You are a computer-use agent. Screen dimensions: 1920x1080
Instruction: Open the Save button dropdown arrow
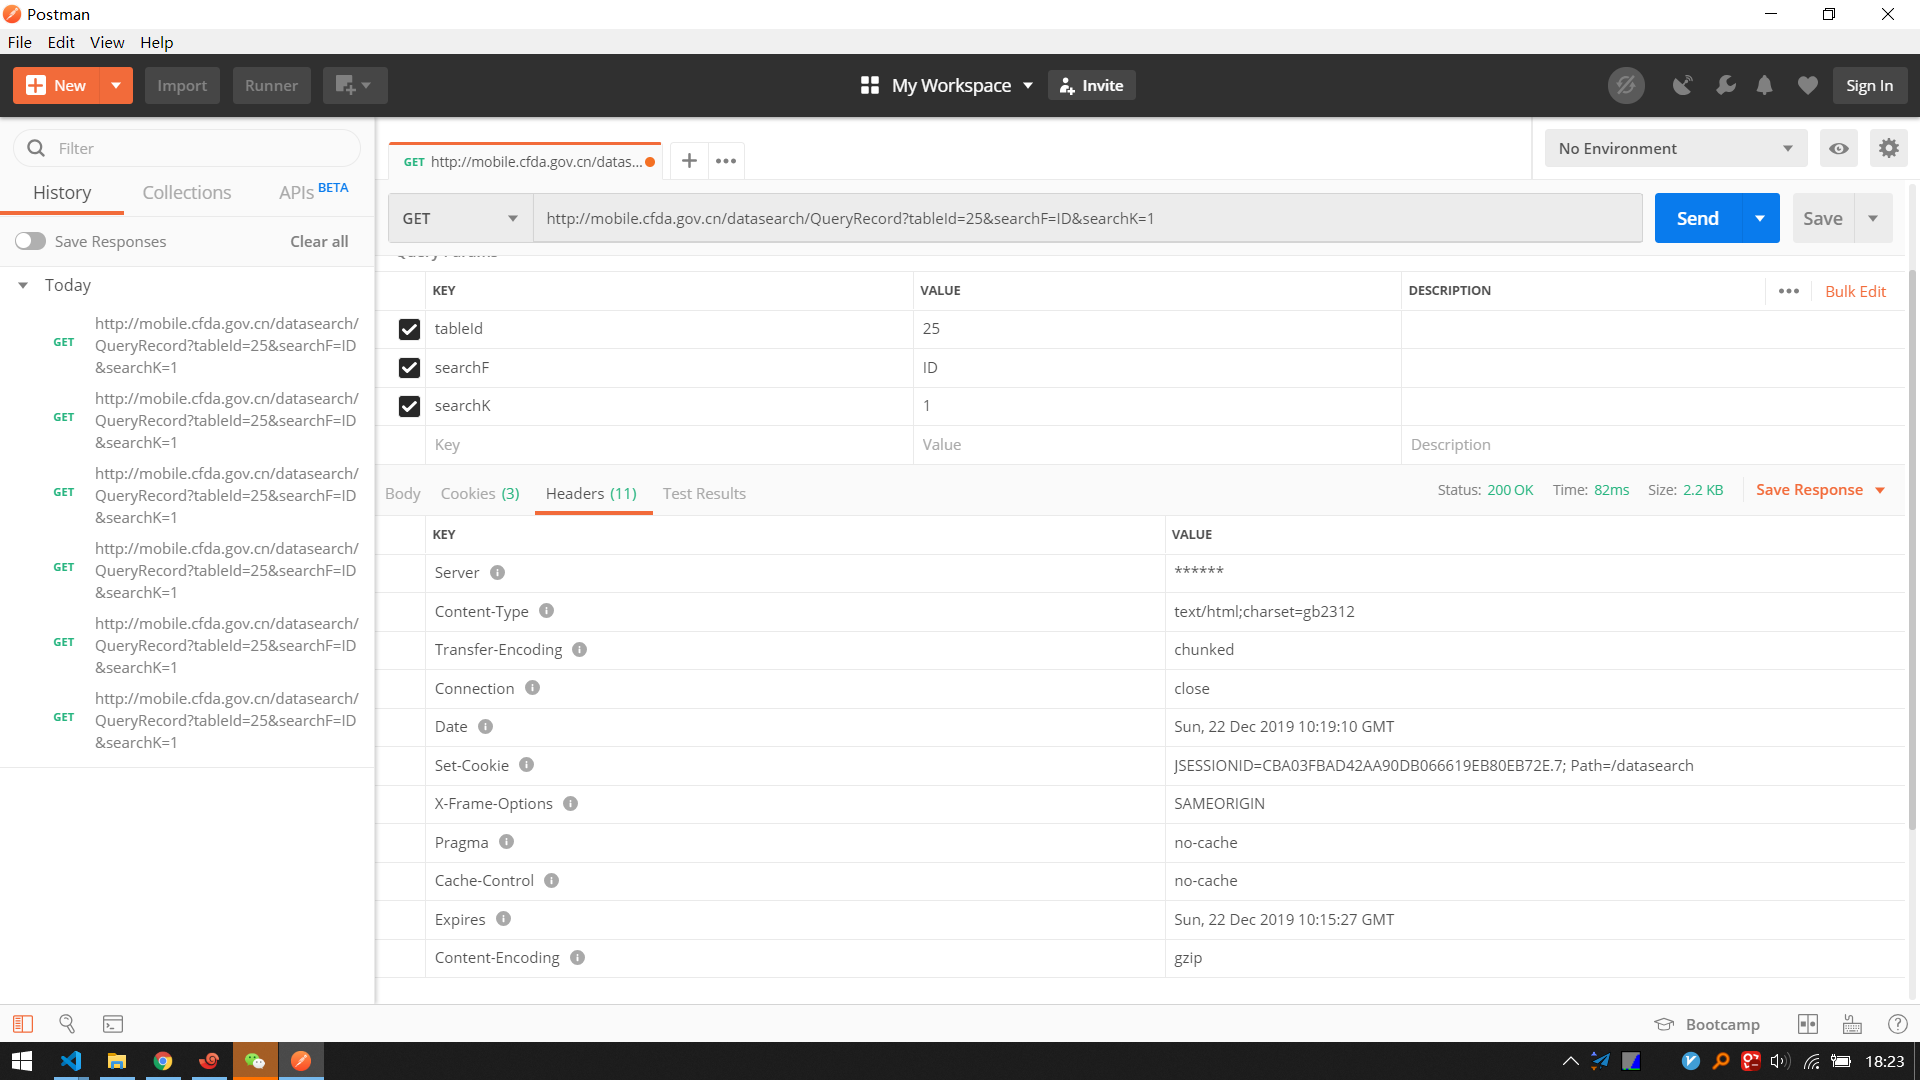[x=1873, y=218]
